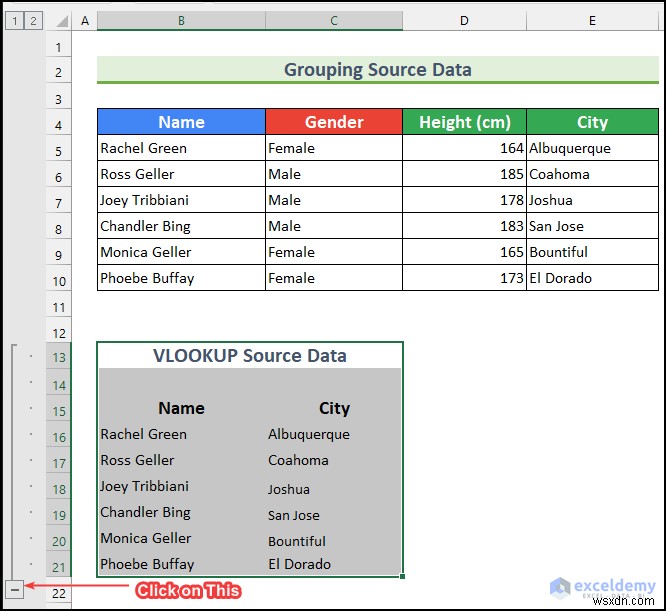Select row 2 header
The width and height of the screenshot is (666, 611).
[59, 72]
